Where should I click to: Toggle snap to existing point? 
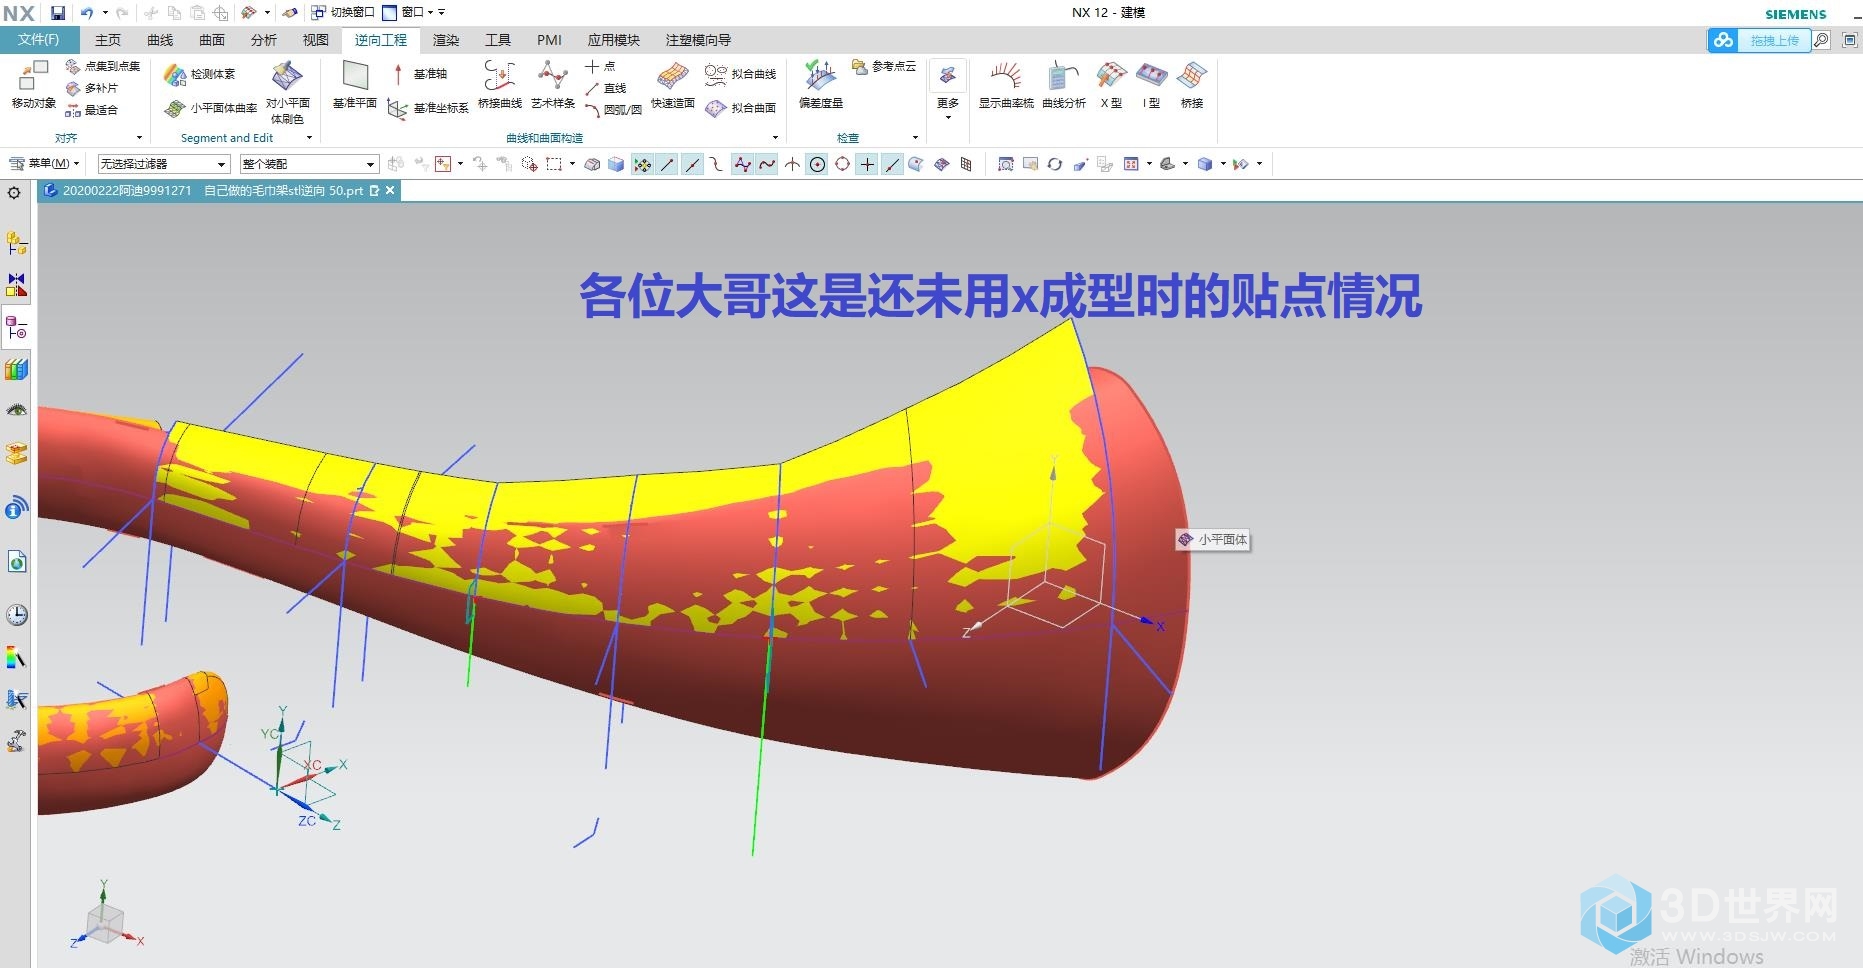[867, 164]
